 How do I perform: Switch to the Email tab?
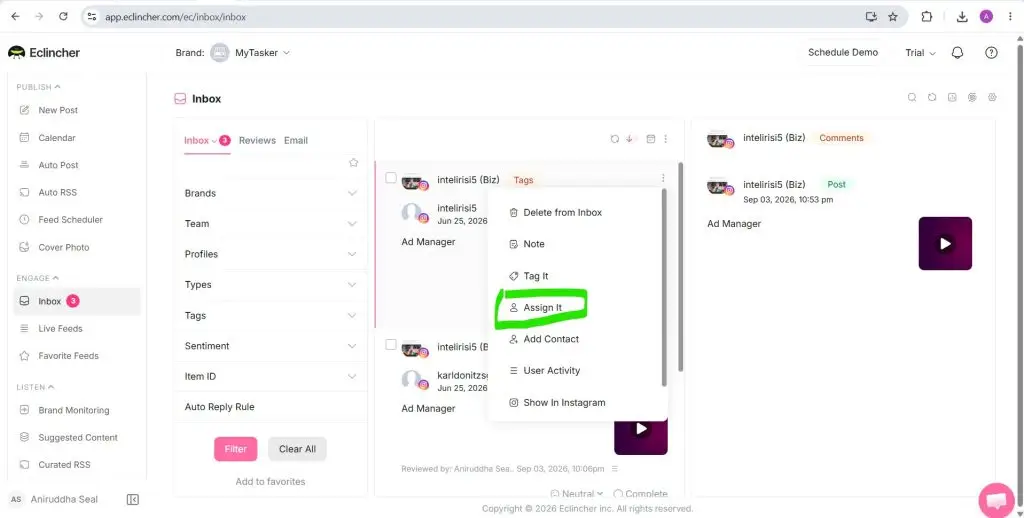point(296,140)
